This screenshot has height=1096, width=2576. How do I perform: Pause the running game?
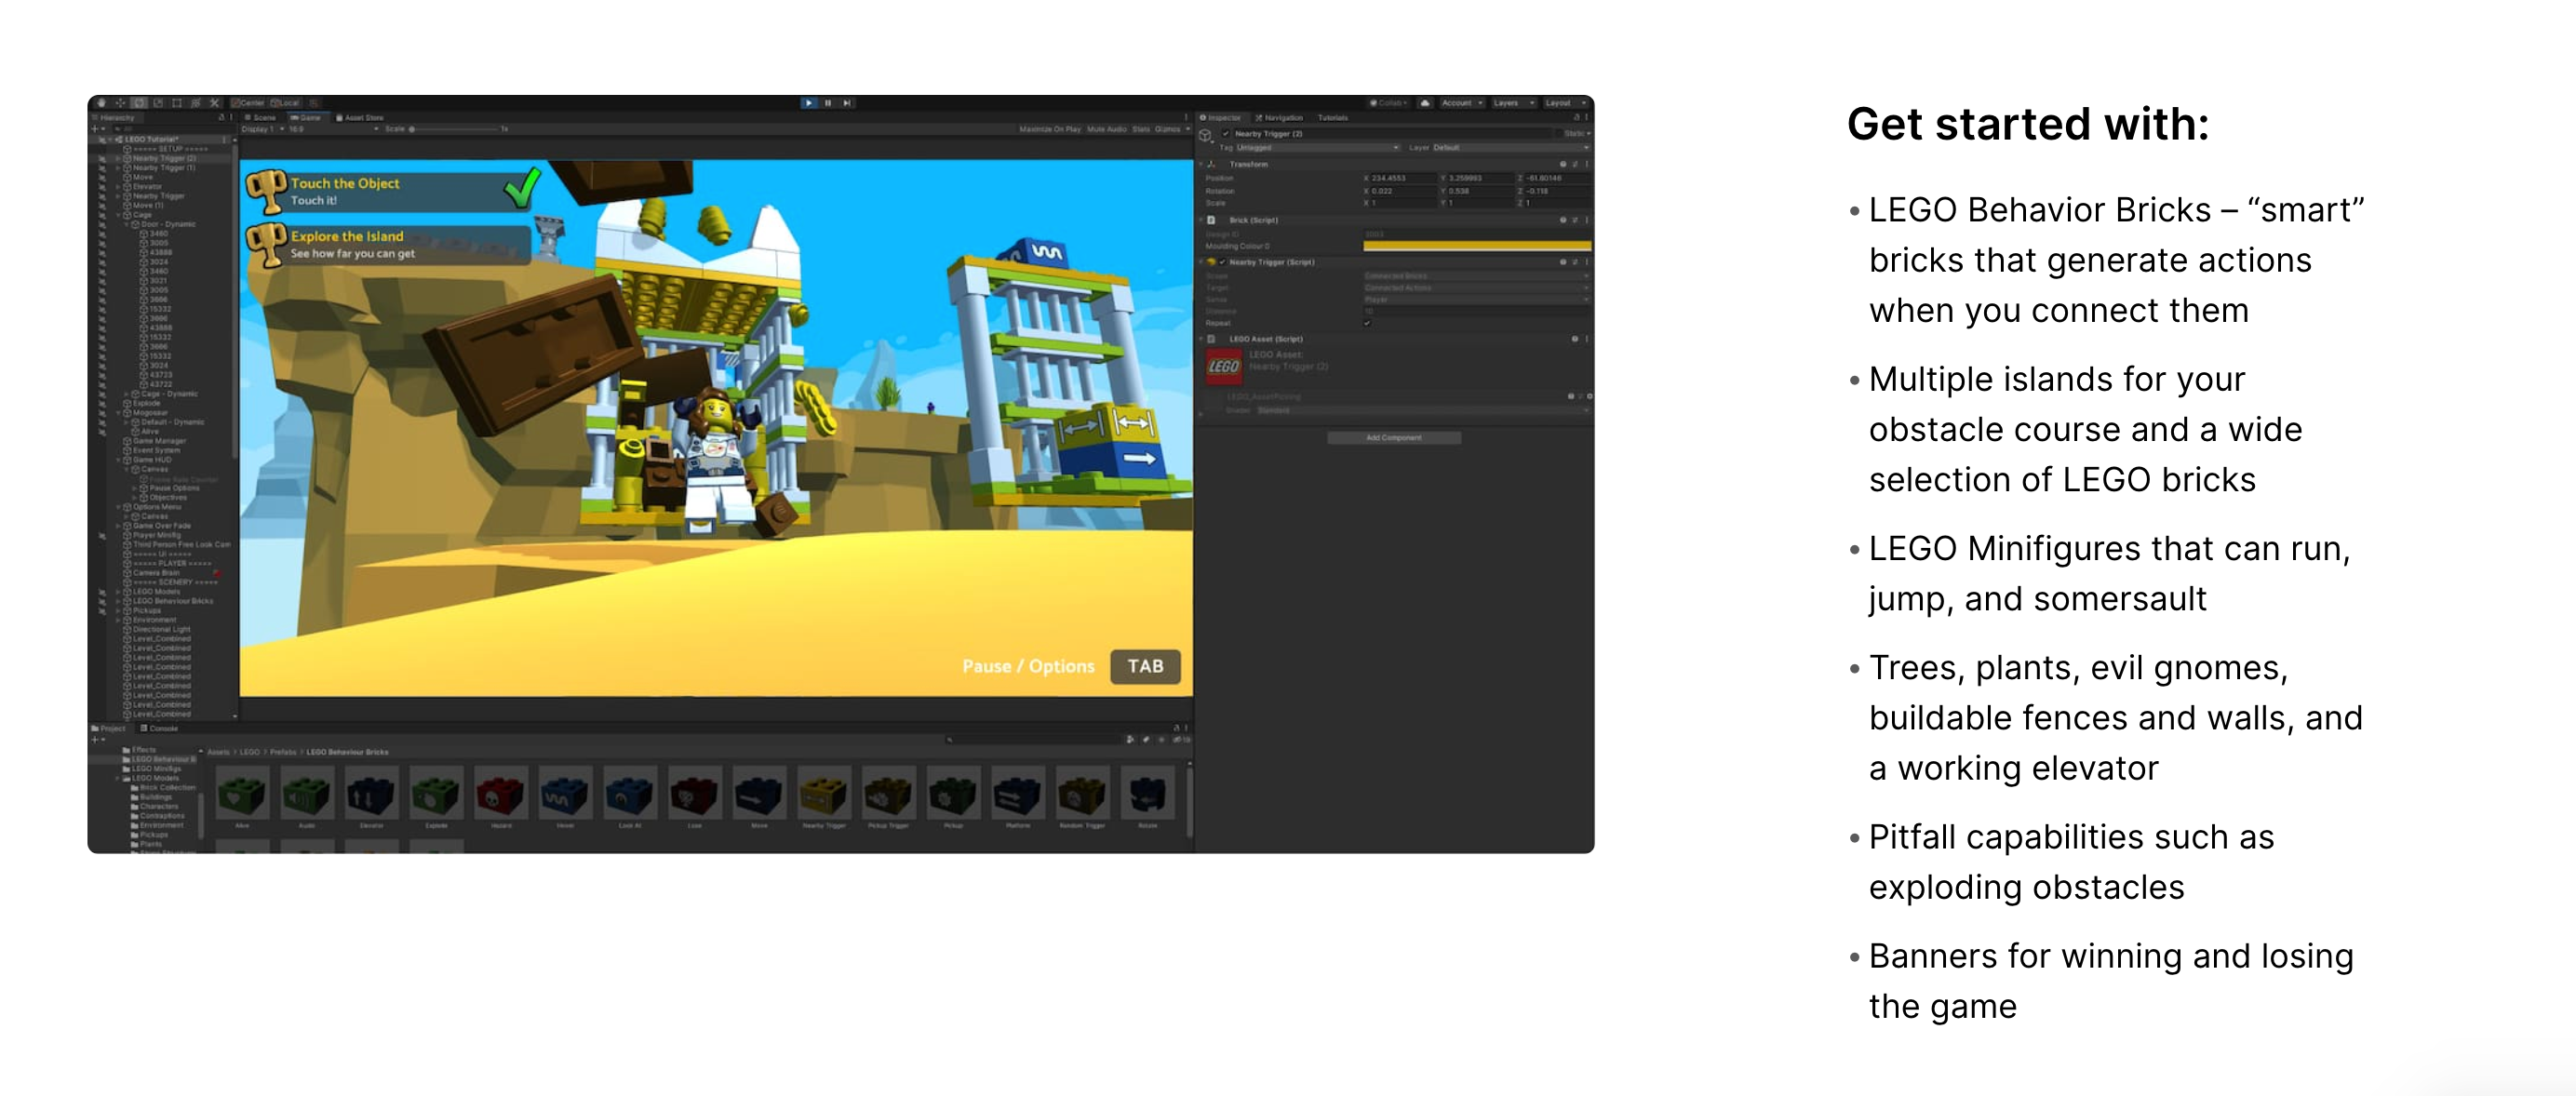click(827, 102)
